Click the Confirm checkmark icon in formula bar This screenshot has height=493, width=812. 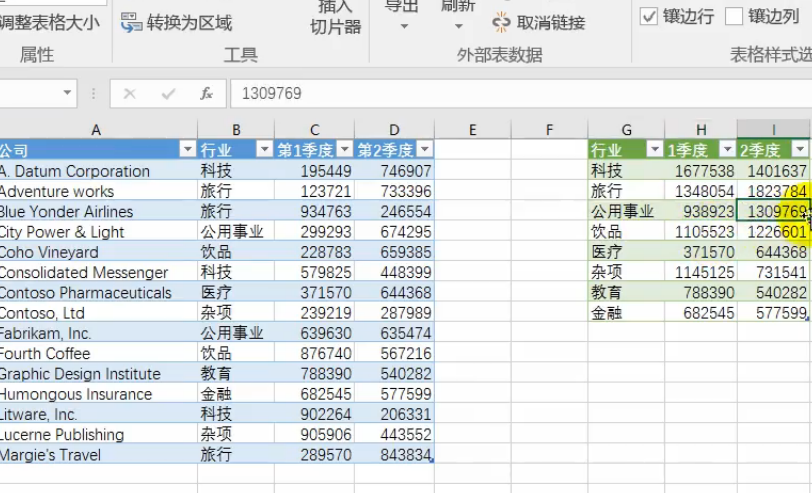pyautogui.click(x=168, y=94)
